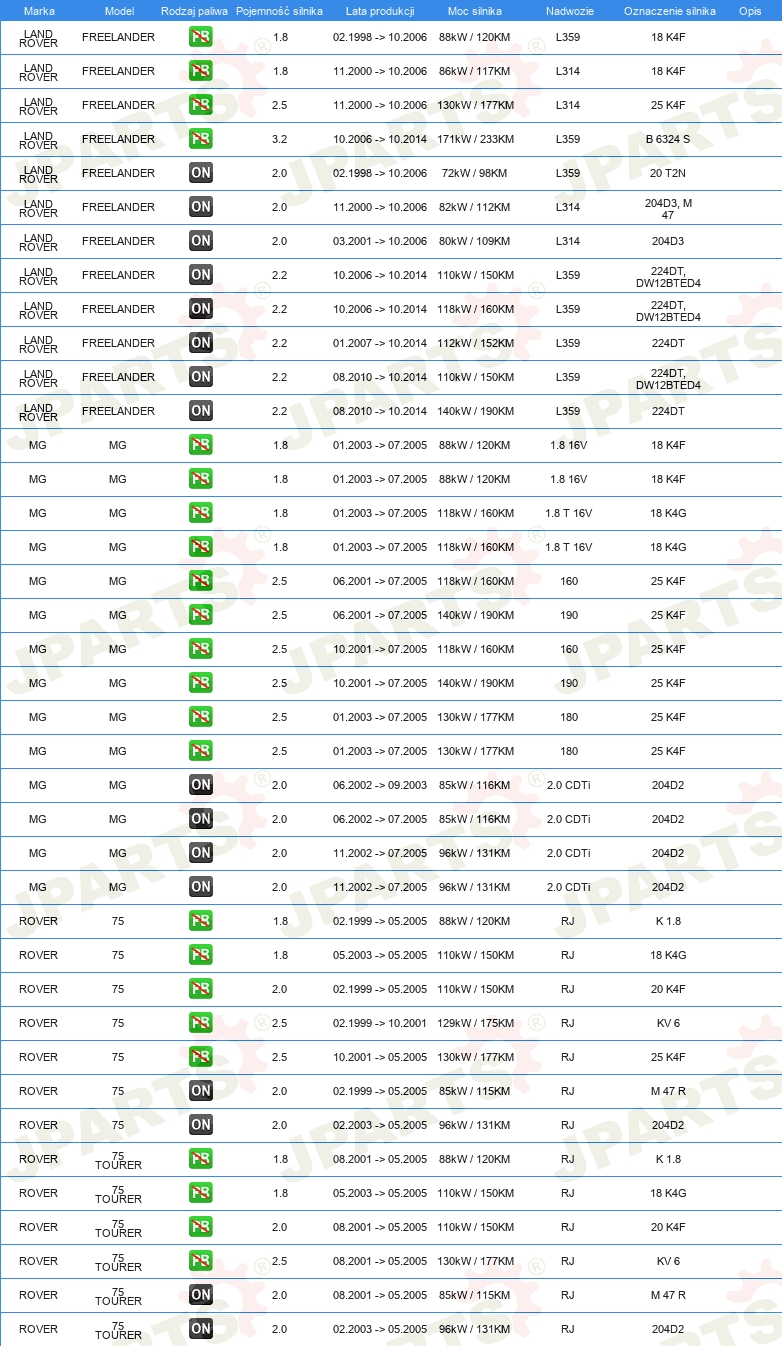Image resolution: width=782 pixels, height=1346 pixels.
Task: Click petrol icon in Rover 75 Tourer K 1.8 row
Action: pos(201,1159)
